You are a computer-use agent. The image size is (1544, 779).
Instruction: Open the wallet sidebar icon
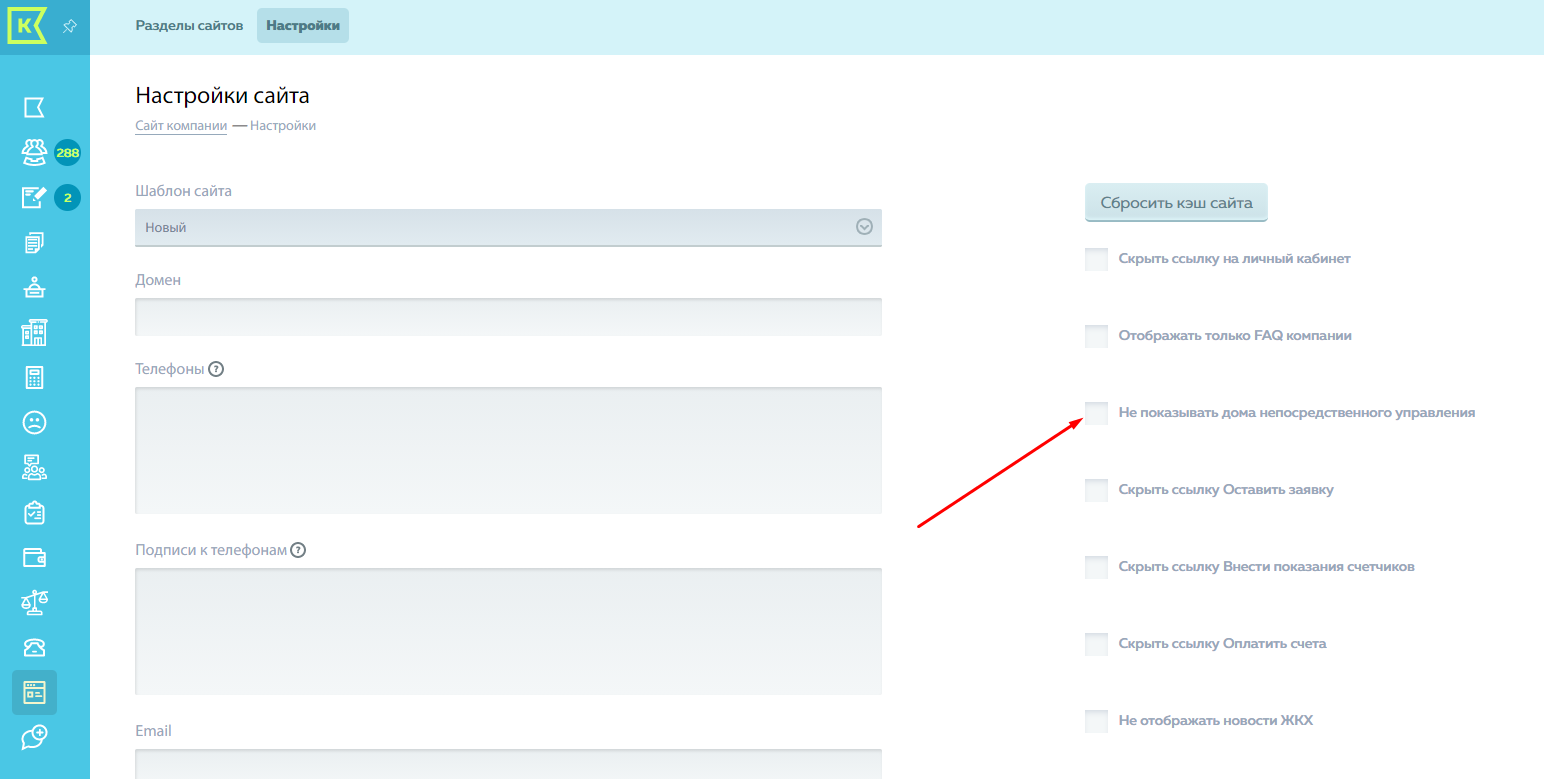tap(34, 558)
